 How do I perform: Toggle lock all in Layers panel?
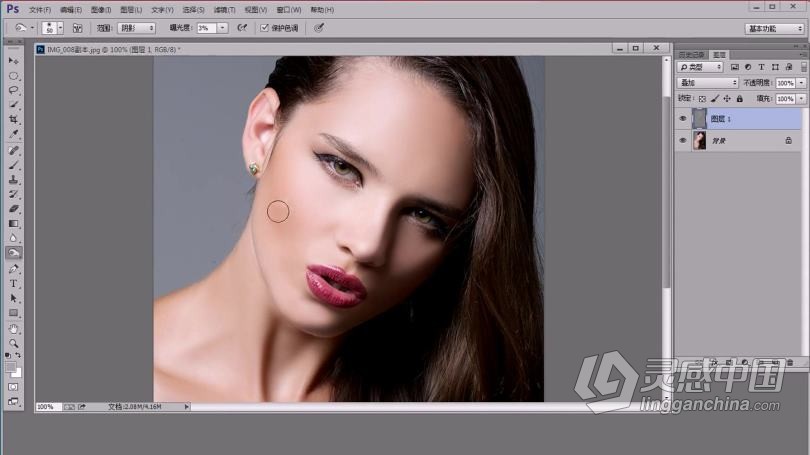[739, 99]
